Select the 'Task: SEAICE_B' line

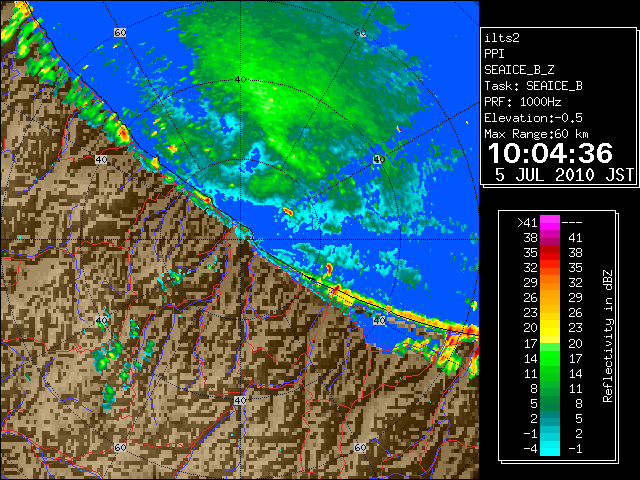[x=533, y=86]
